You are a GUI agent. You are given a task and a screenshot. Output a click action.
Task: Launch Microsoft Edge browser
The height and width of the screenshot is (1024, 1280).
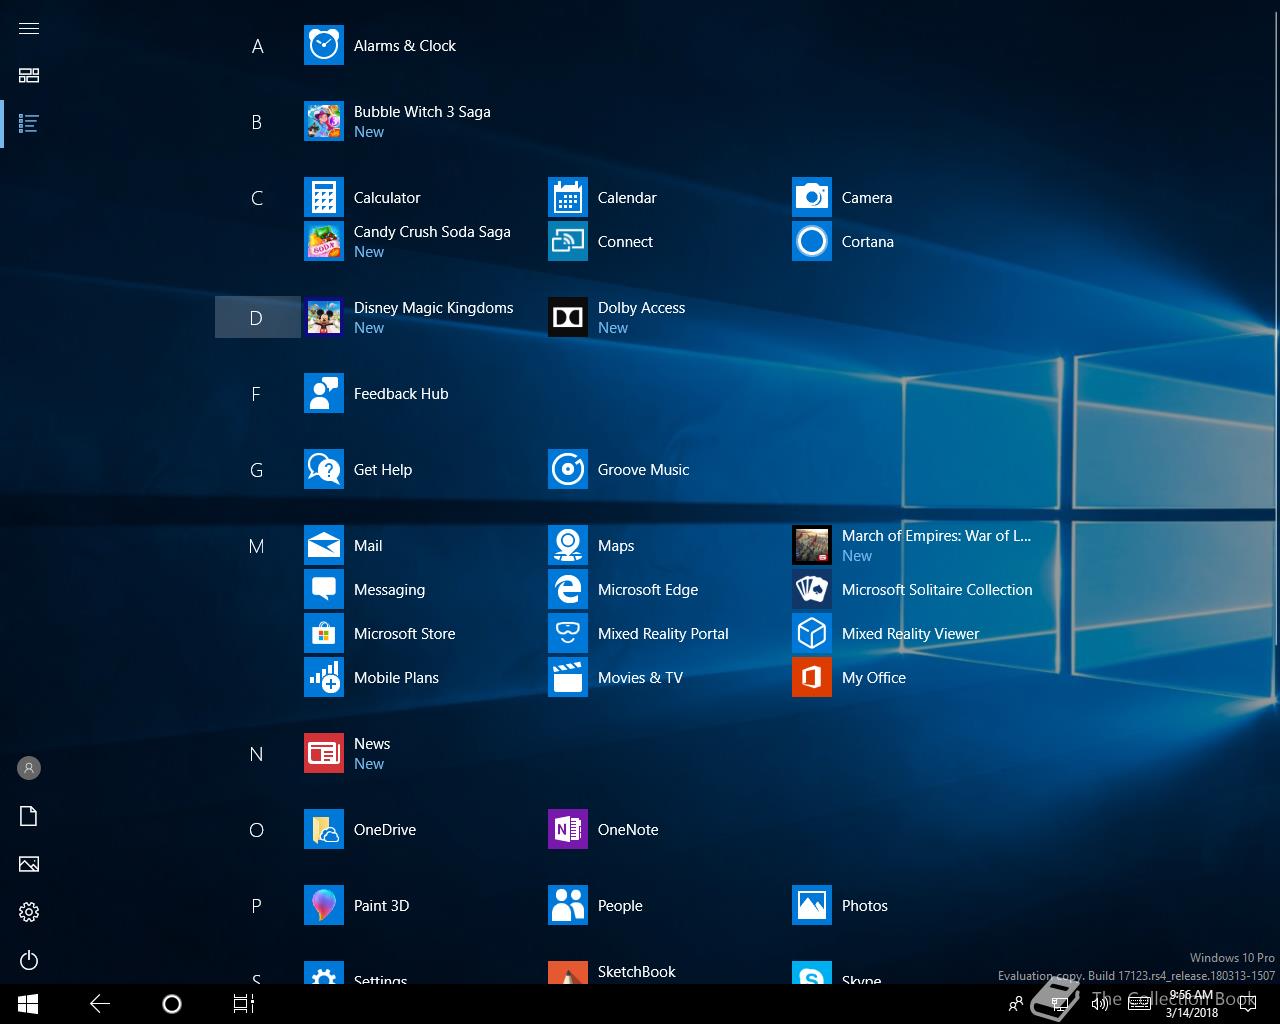coord(666,590)
